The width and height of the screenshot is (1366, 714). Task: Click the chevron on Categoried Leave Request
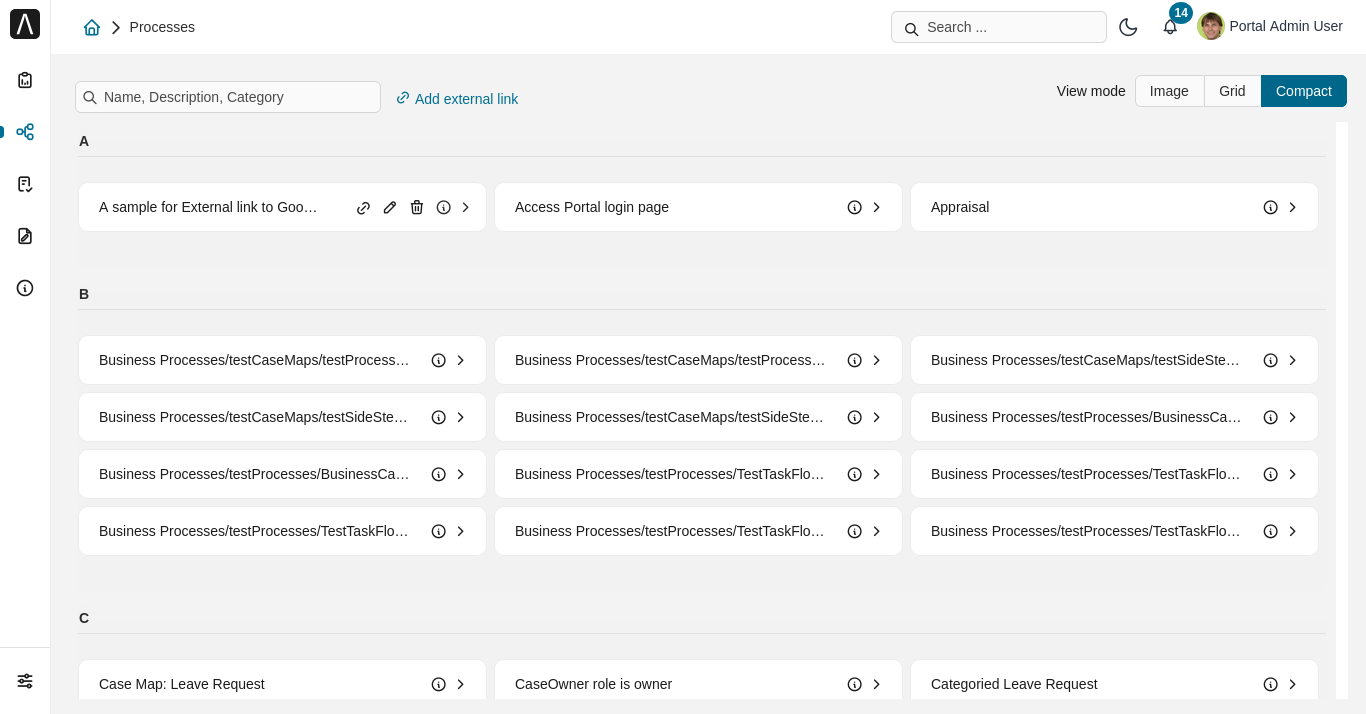1293,684
